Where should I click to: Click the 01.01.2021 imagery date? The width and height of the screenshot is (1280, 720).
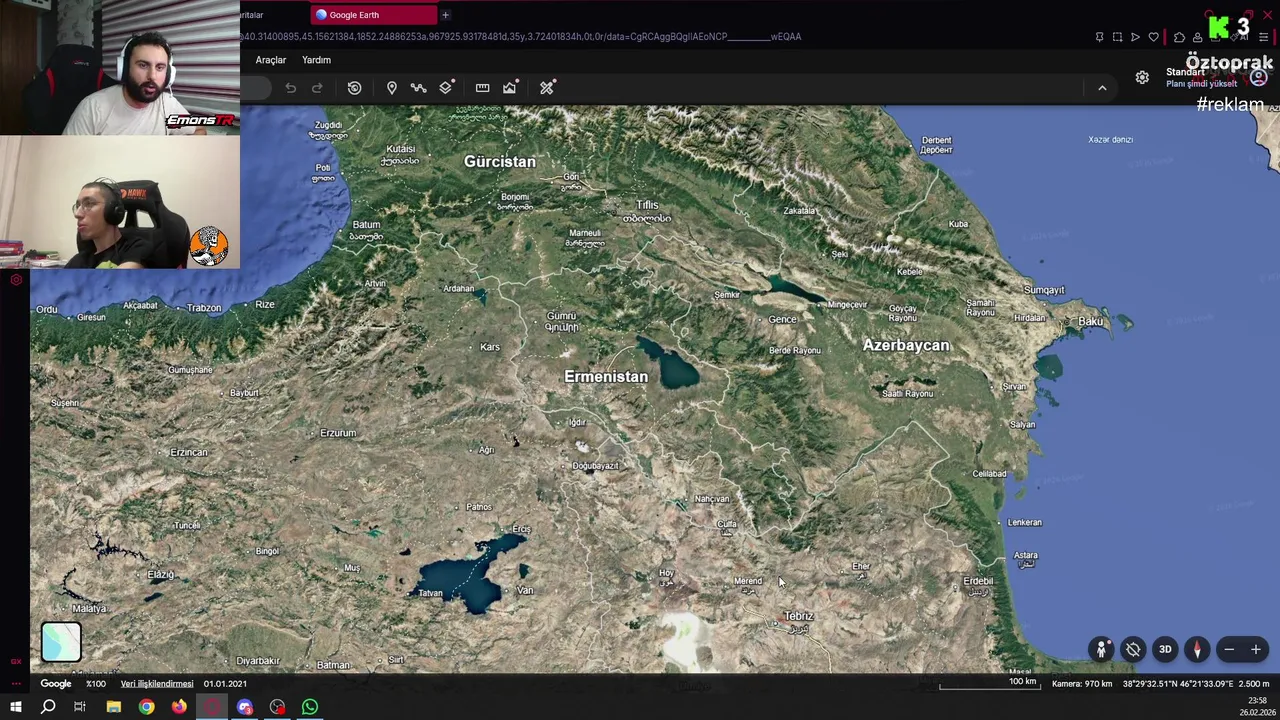[x=225, y=684]
